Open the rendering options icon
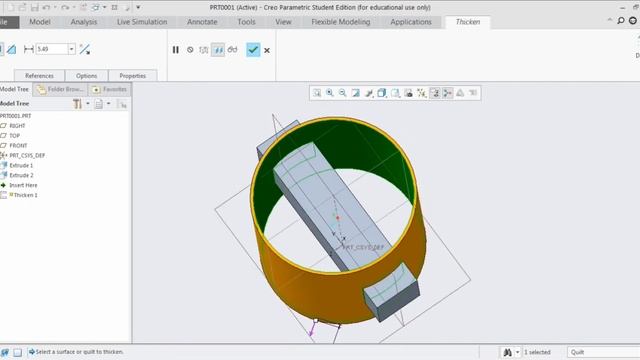The image size is (640, 360). (369, 93)
